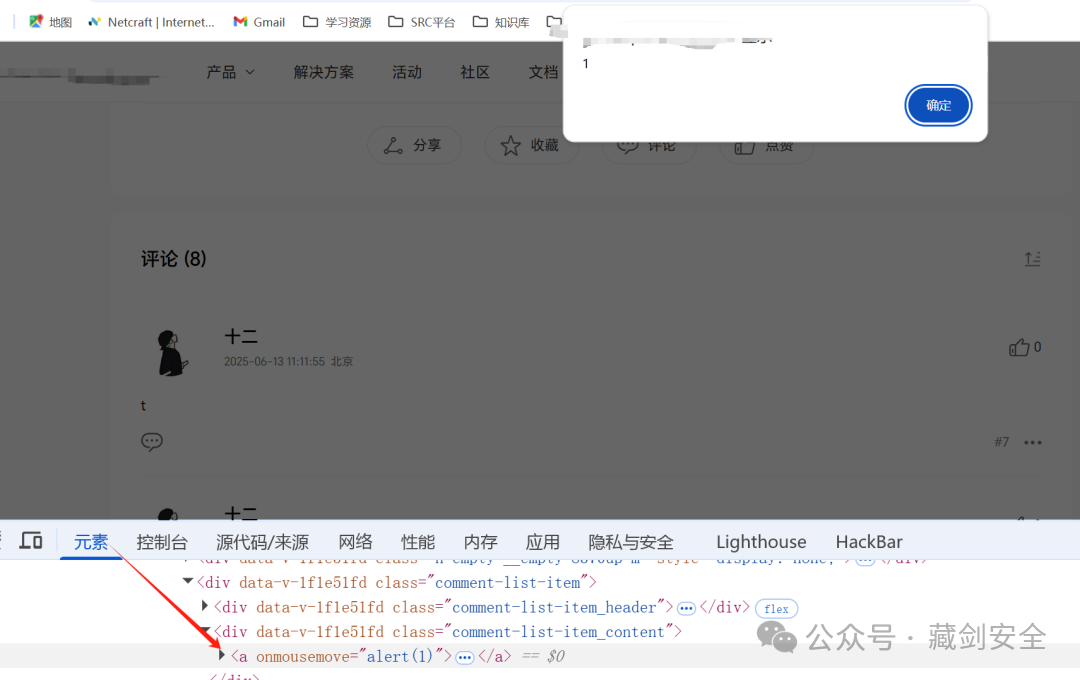Screen dimensions: 1080x680
Task: Click the user avatar of 十二
Action: pyautogui.click(x=170, y=352)
